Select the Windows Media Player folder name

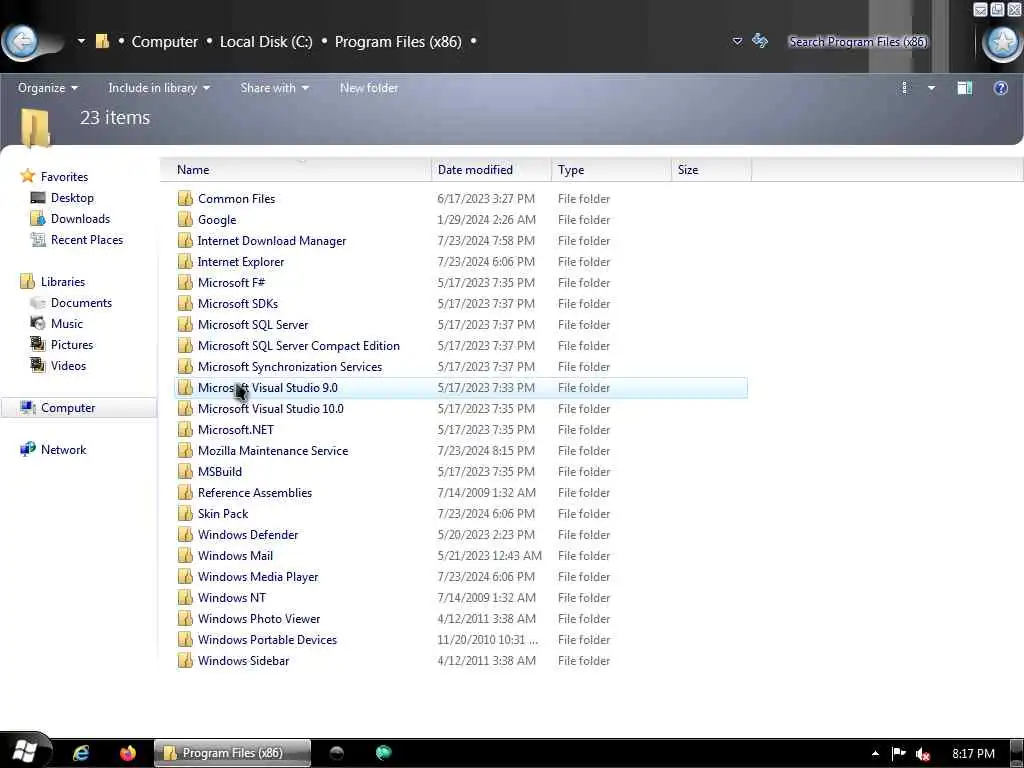pos(258,577)
